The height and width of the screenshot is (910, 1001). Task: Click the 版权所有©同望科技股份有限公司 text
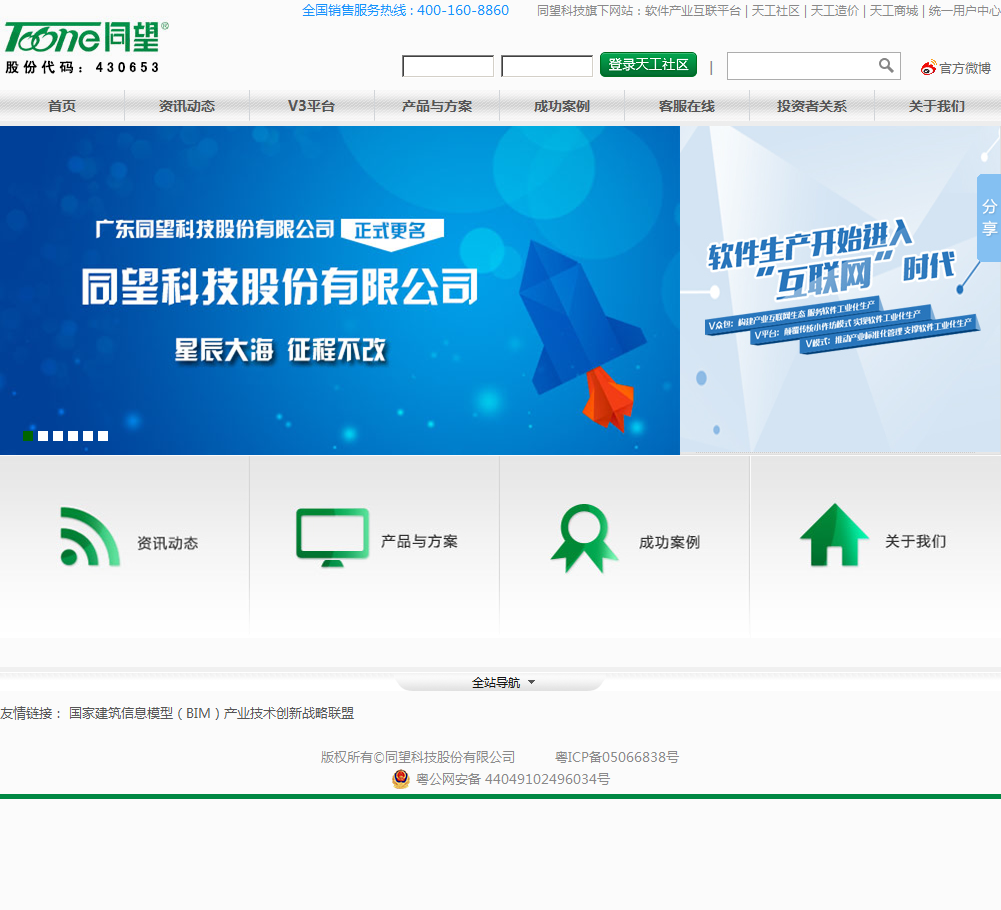418,757
